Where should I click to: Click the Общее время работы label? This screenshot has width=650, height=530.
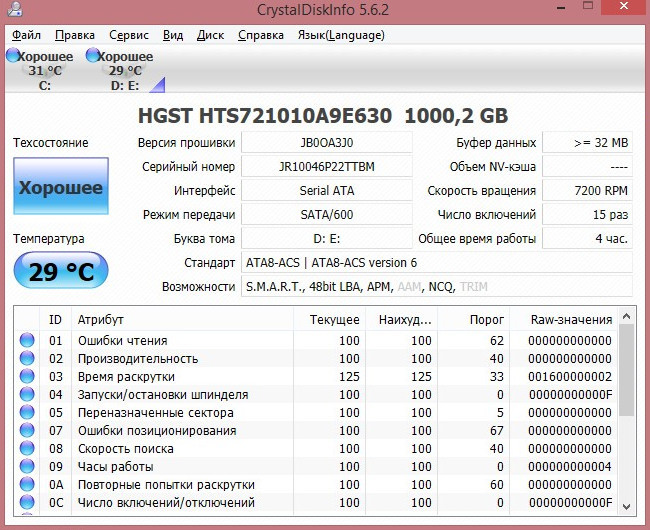click(477, 239)
